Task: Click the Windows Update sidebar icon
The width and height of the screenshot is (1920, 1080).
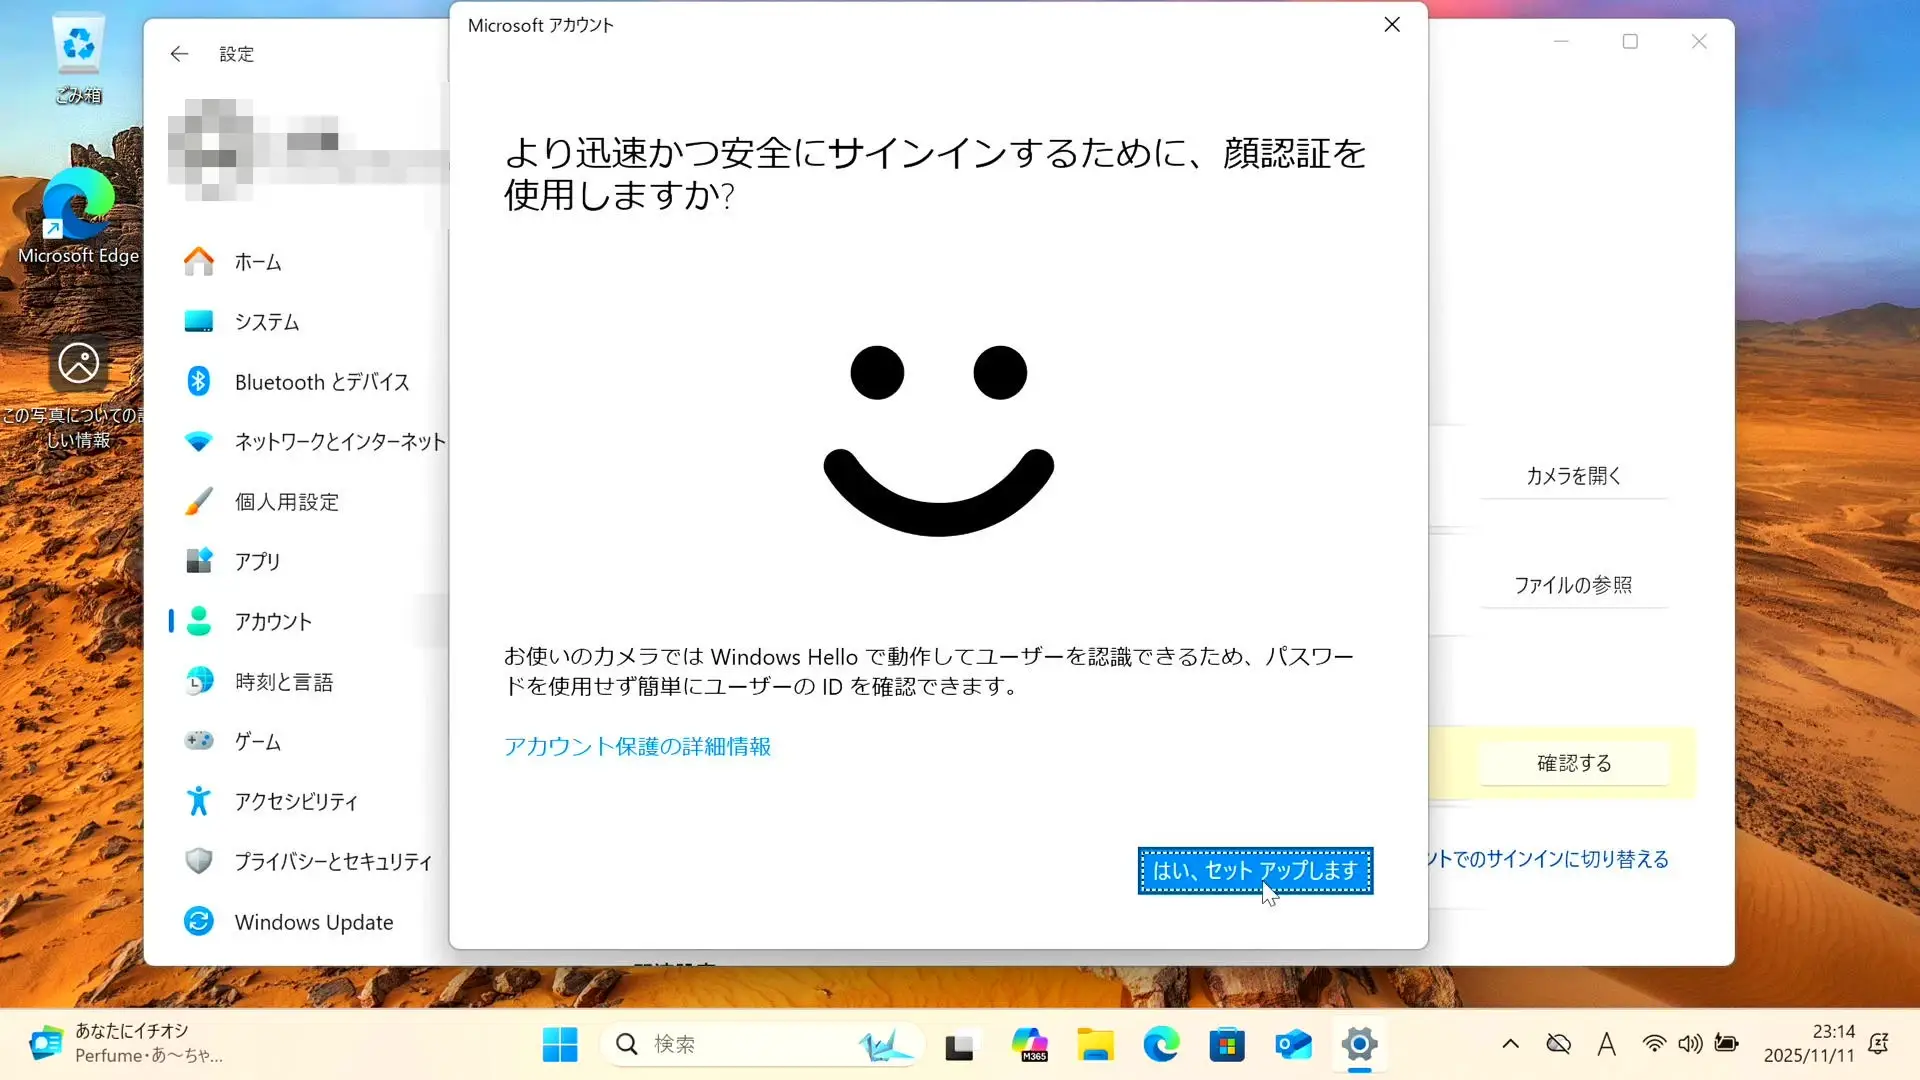Action: pos(198,921)
